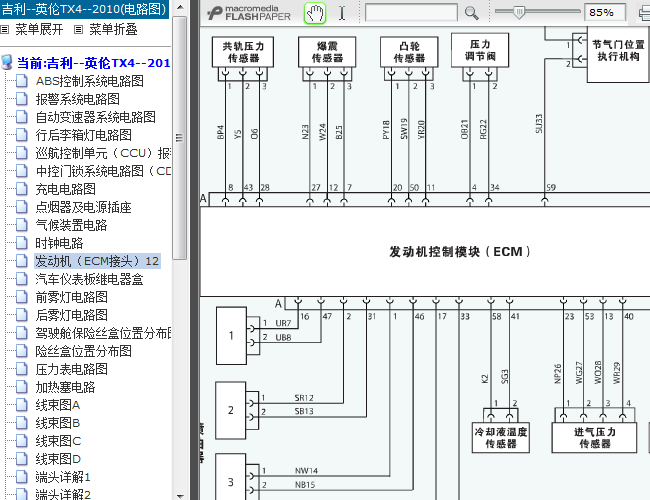
Task: Click the 发动机控制模块（ECM）label
Action: click(459, 252)
